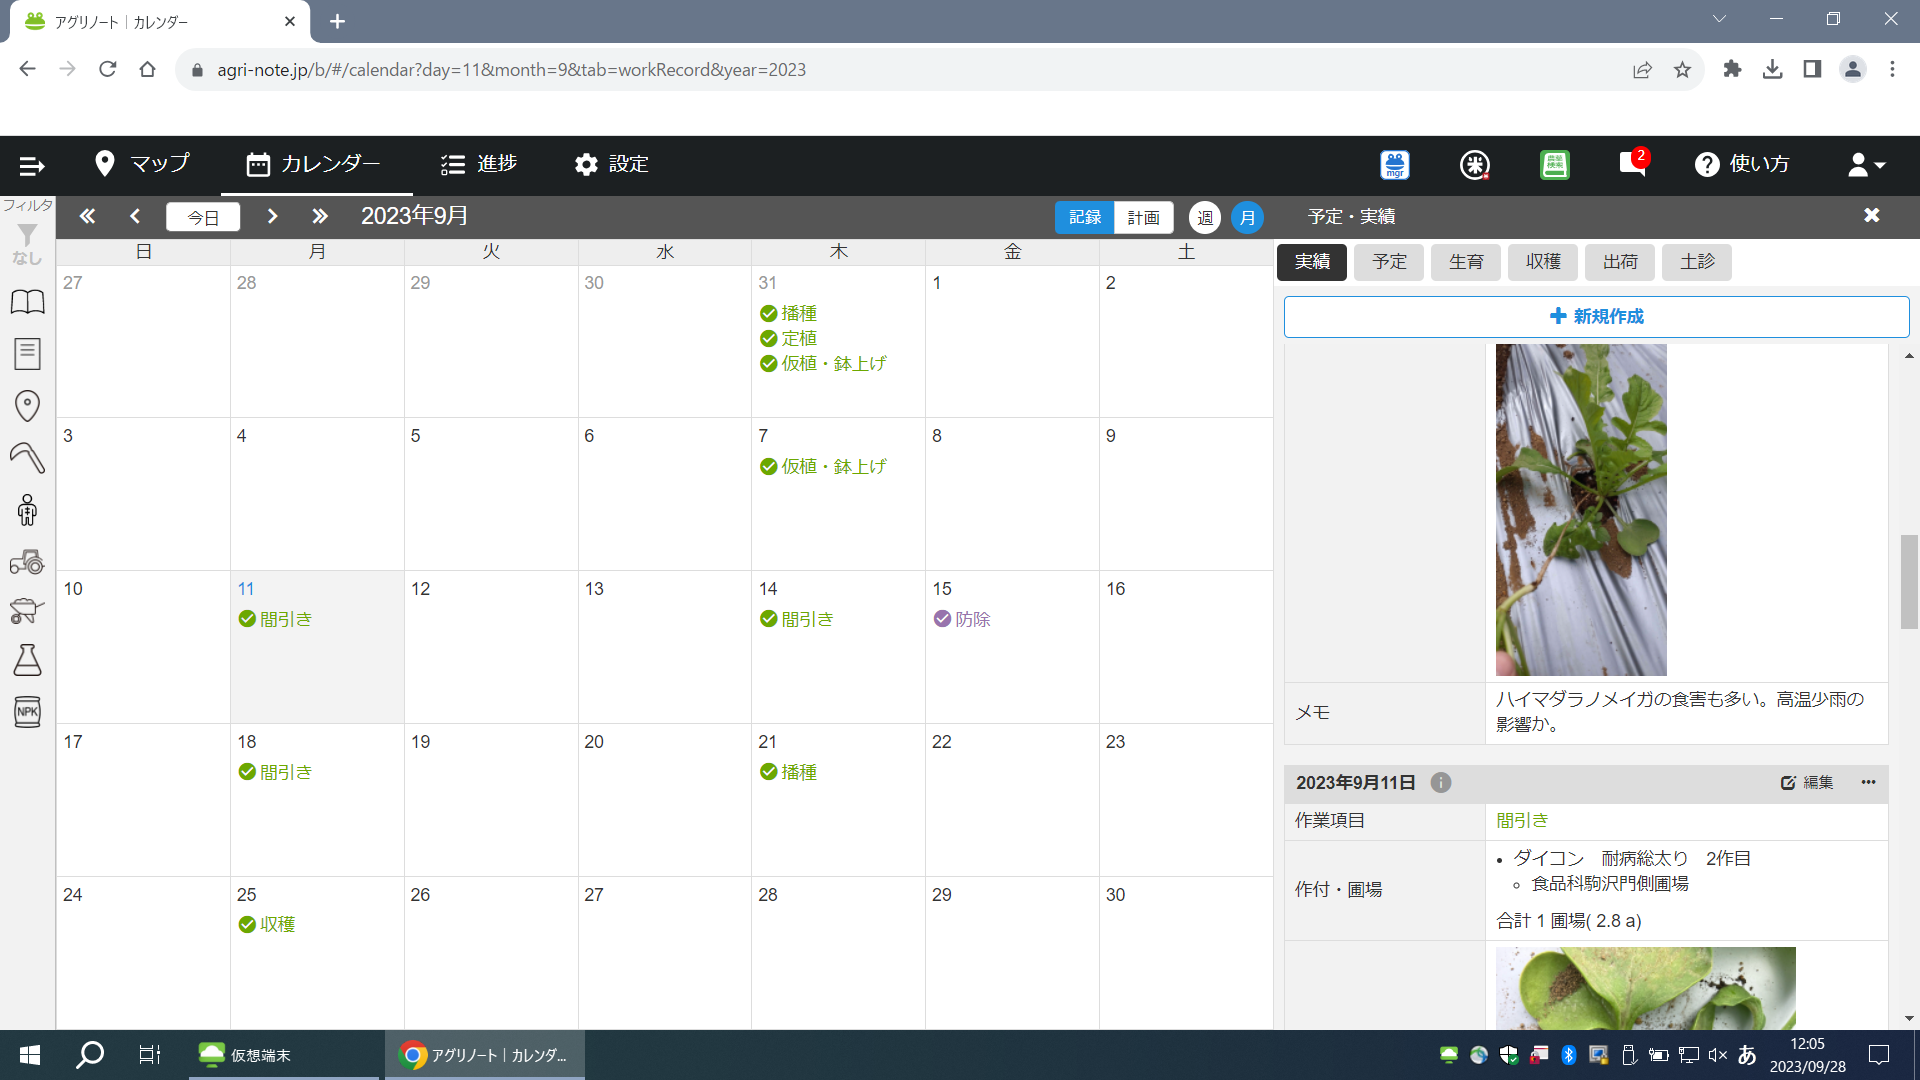
Task: Open the open-book sidebar icon
Action: pyautogui.click(x=27, y=302)
